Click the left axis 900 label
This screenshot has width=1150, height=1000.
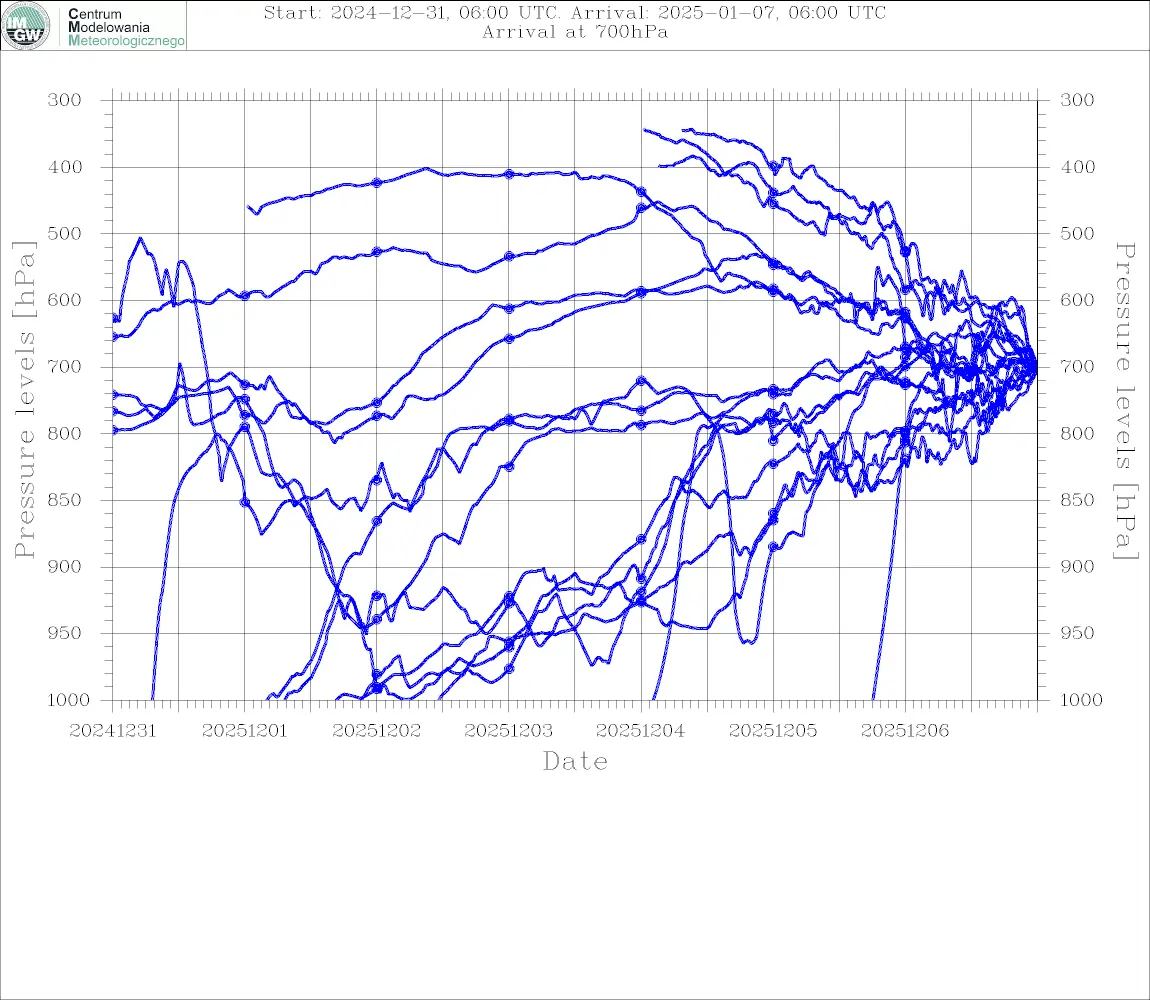pyautogui.click(x=65, y=566)
